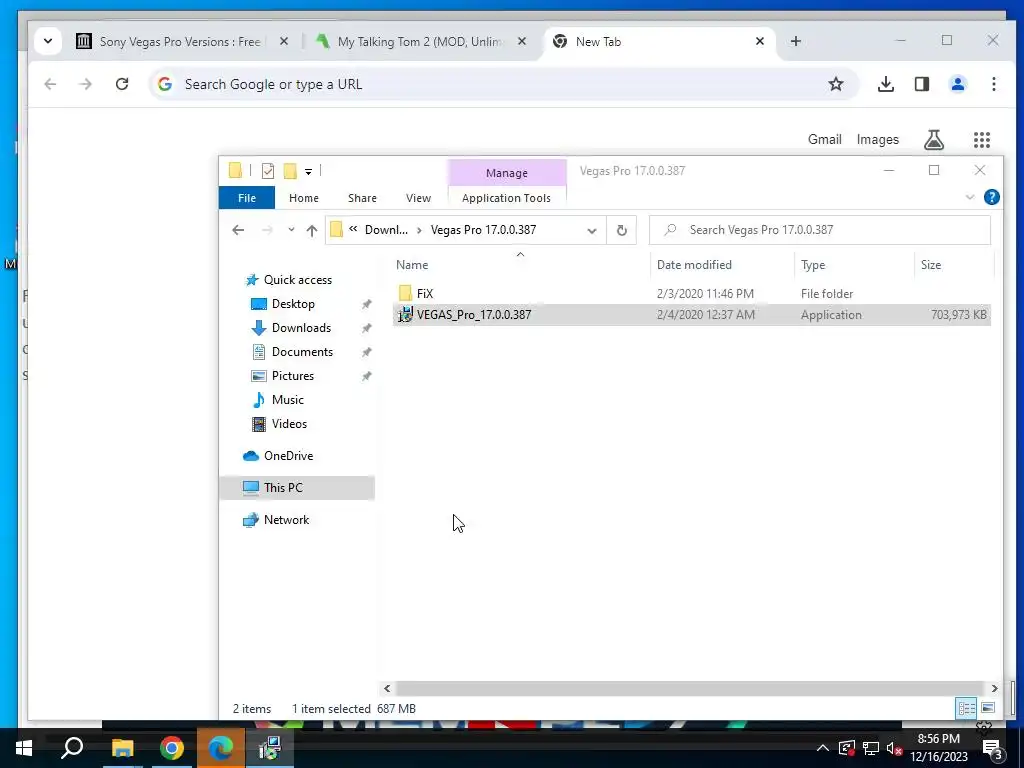Open Chrome downloads
This screenshot has height=768, width=1024.
(x=886, y=84)
